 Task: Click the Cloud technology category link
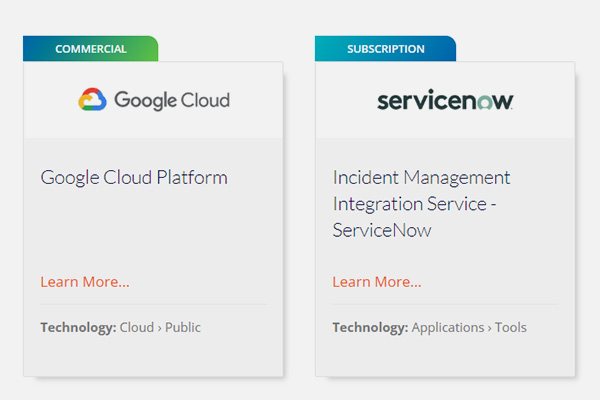click(137, 327)
